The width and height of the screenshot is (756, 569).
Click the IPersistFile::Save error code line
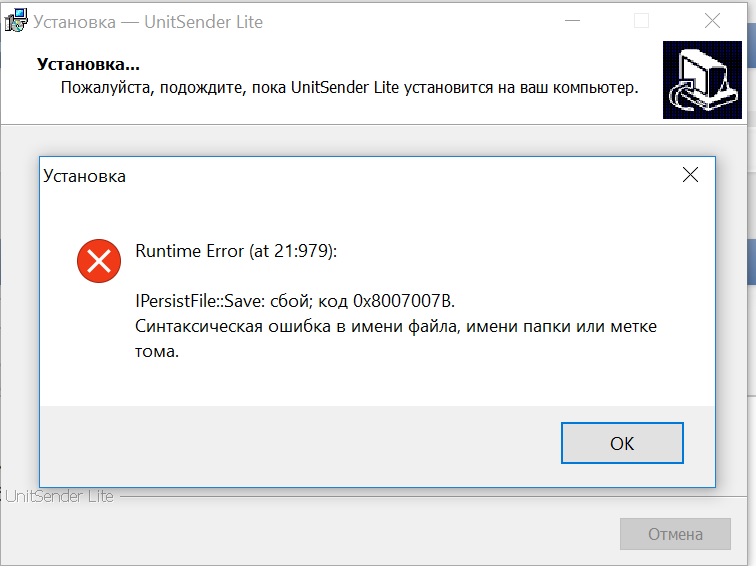[300, 301]
